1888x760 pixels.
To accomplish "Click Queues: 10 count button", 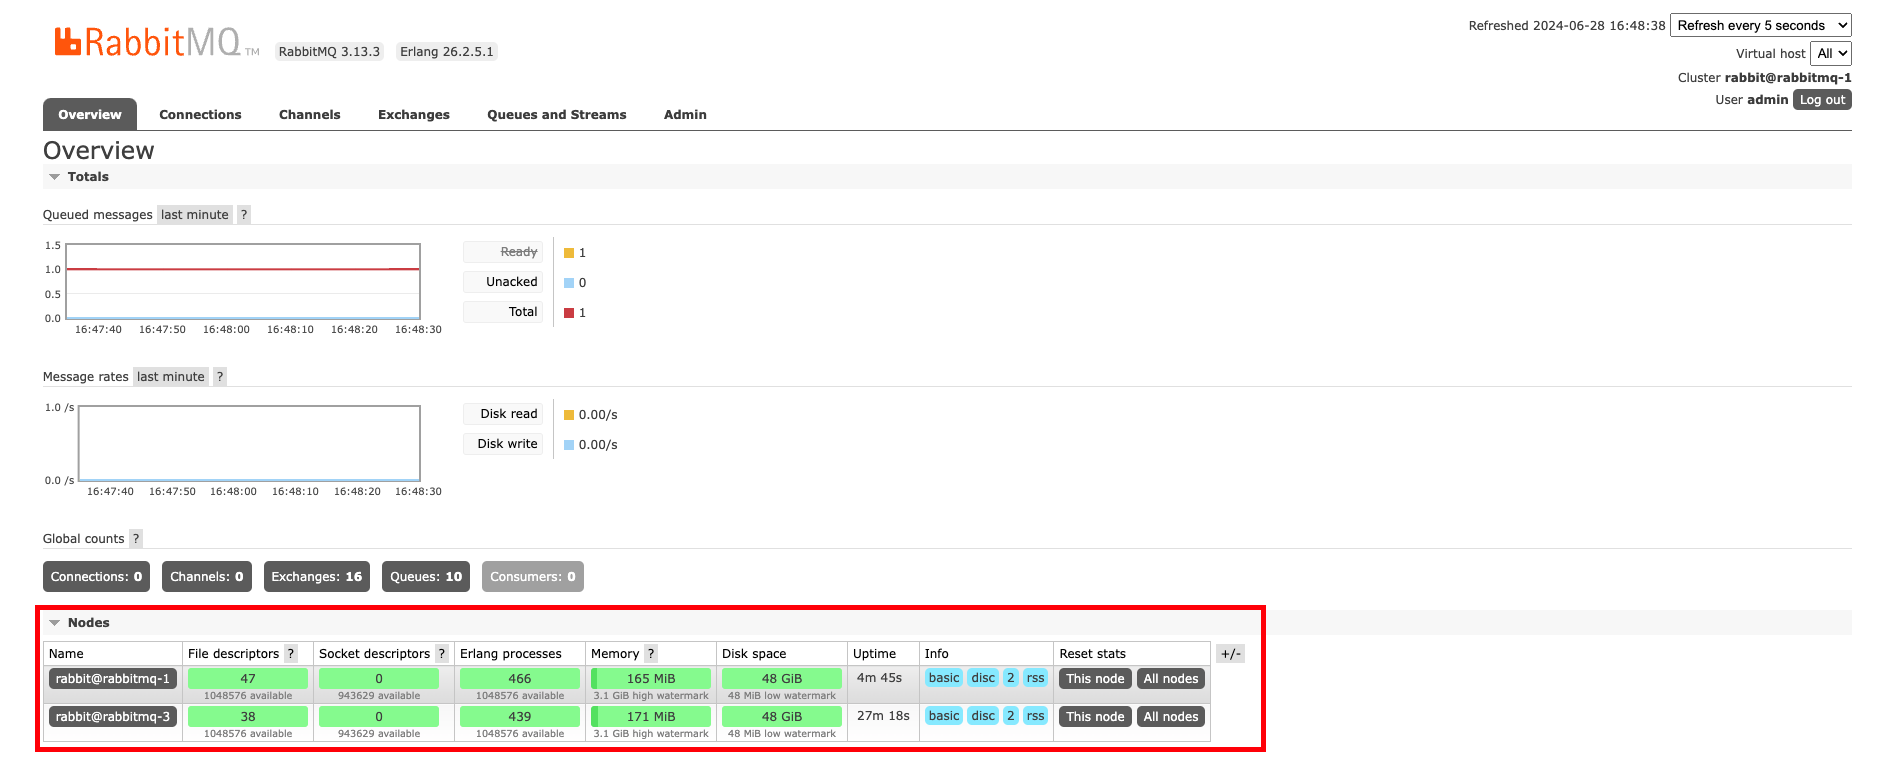I will tap(426, 577).
